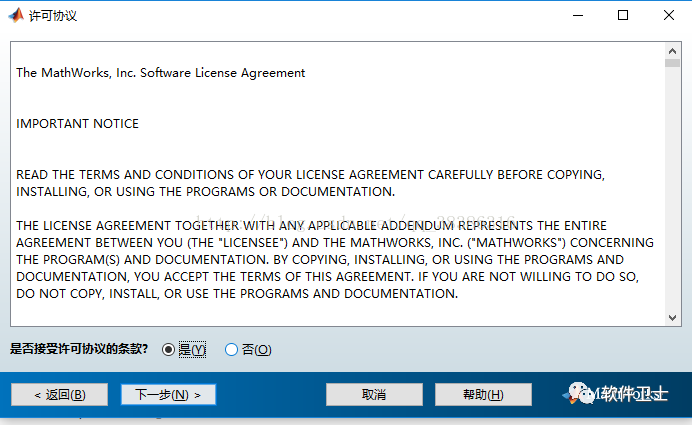Click the 返回(B) back button

[x=60, y=394]
